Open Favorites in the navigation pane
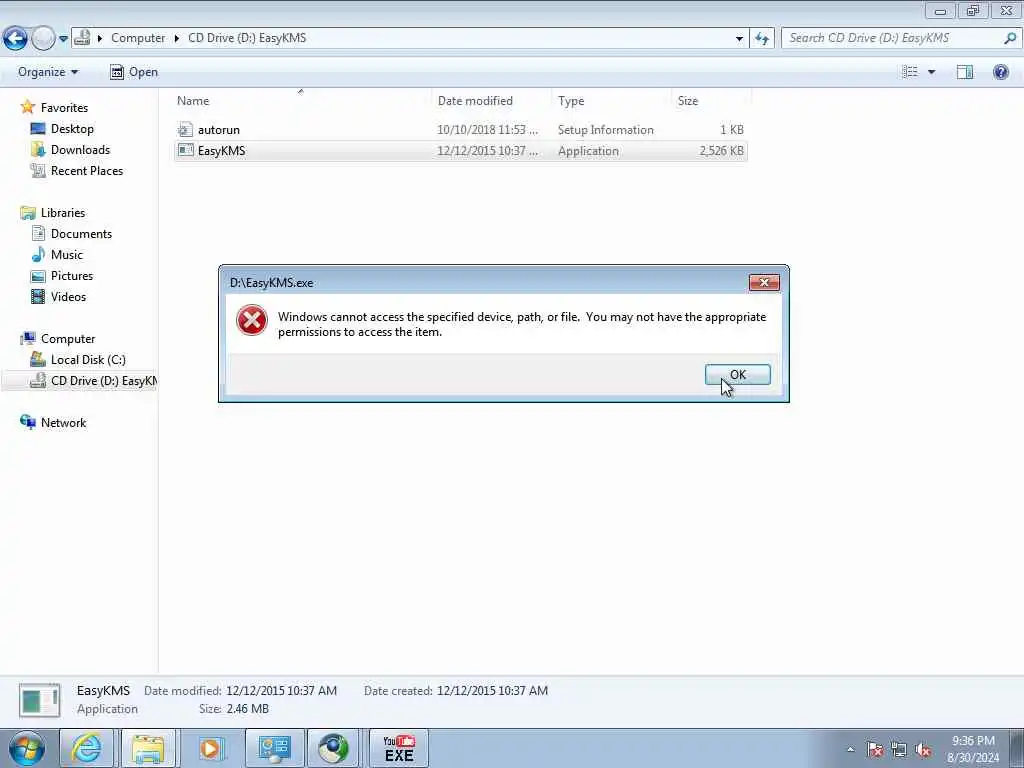1024x768 pixels. [x=64, y=108]
